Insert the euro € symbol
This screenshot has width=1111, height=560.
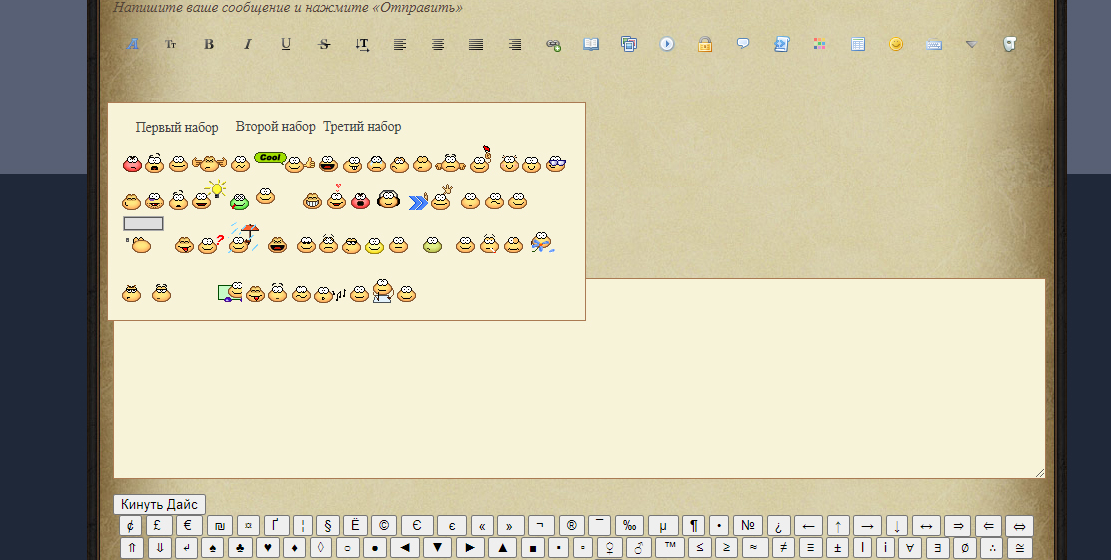187,526
